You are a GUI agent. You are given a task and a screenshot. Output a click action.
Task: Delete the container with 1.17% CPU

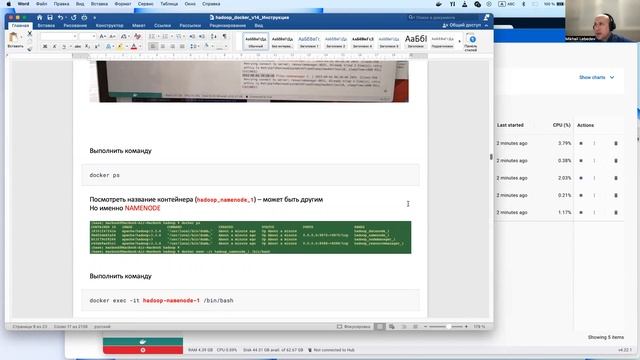point(616,212)
